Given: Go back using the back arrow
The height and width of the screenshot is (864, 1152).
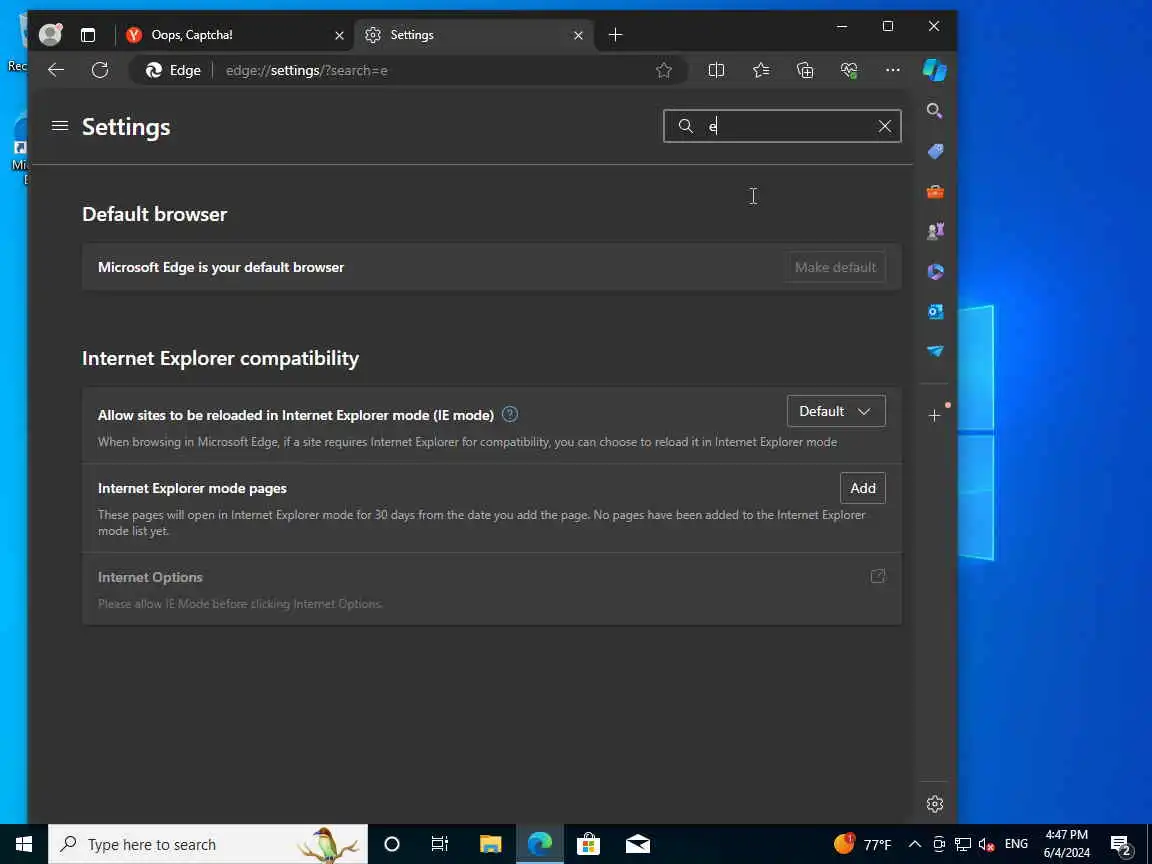Looking at the screenshot, I should tap(56, 70).
